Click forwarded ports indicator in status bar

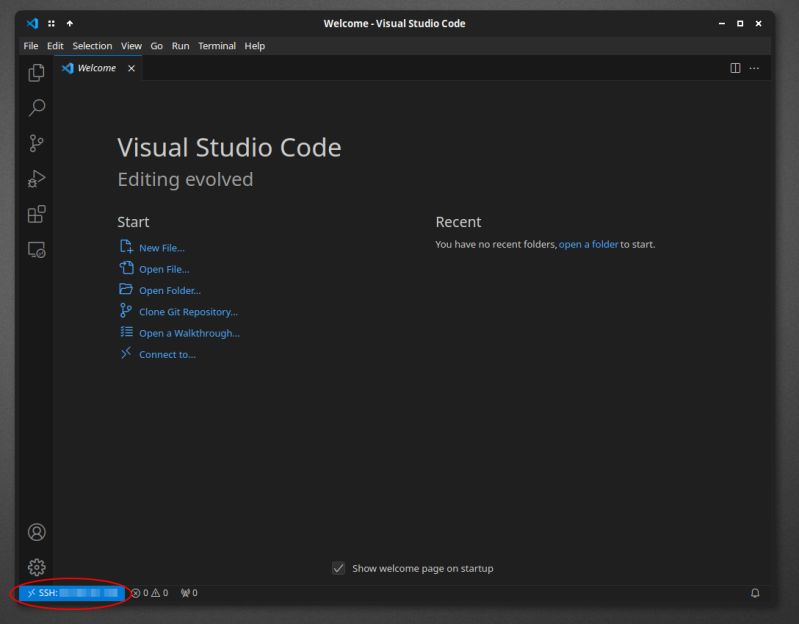[x=189, y=593]
